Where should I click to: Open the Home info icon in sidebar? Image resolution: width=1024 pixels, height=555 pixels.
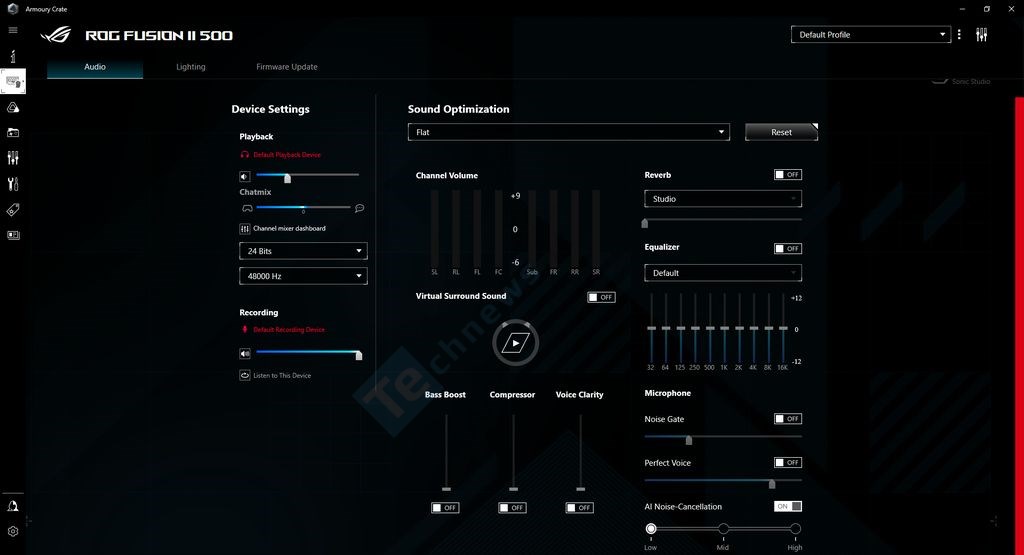coord(12,56)
